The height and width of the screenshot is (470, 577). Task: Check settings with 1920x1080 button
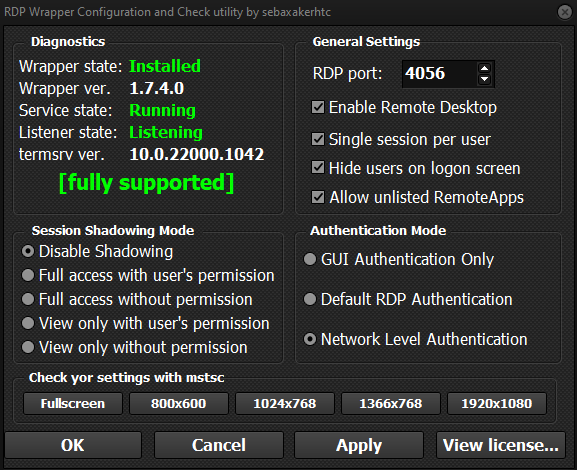pyautogui.click(x=497, y=403)
